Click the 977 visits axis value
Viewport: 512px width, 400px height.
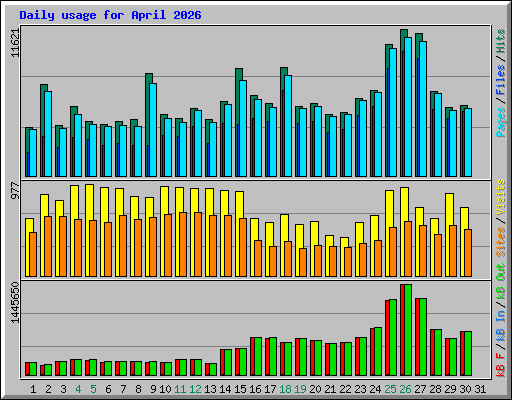(15, 191)
